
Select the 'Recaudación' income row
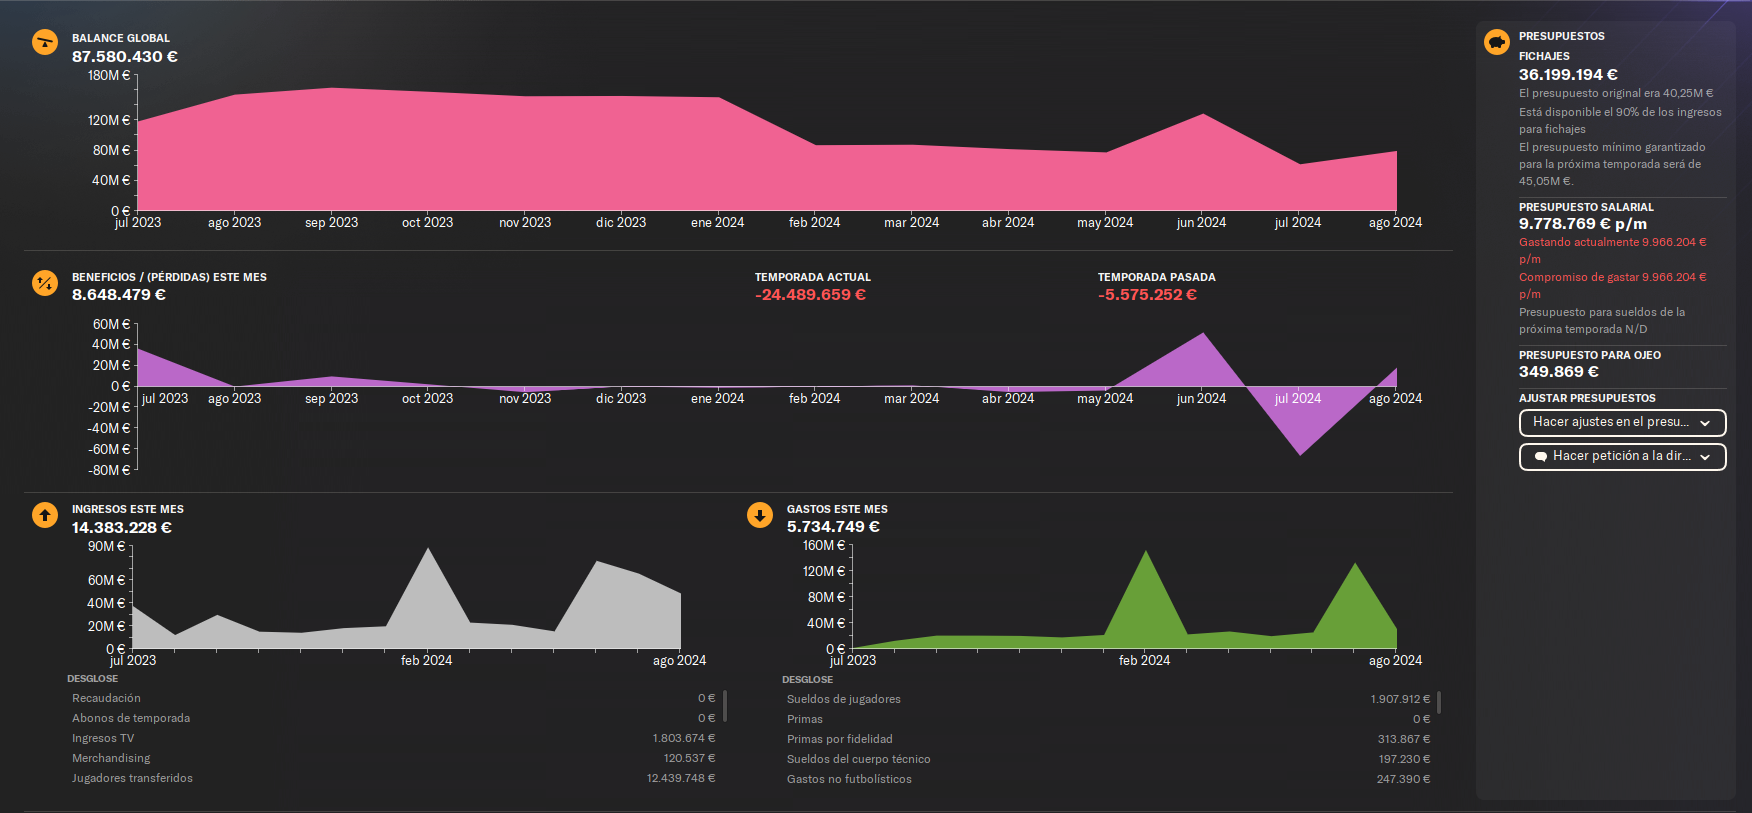(x=394, y=698)
